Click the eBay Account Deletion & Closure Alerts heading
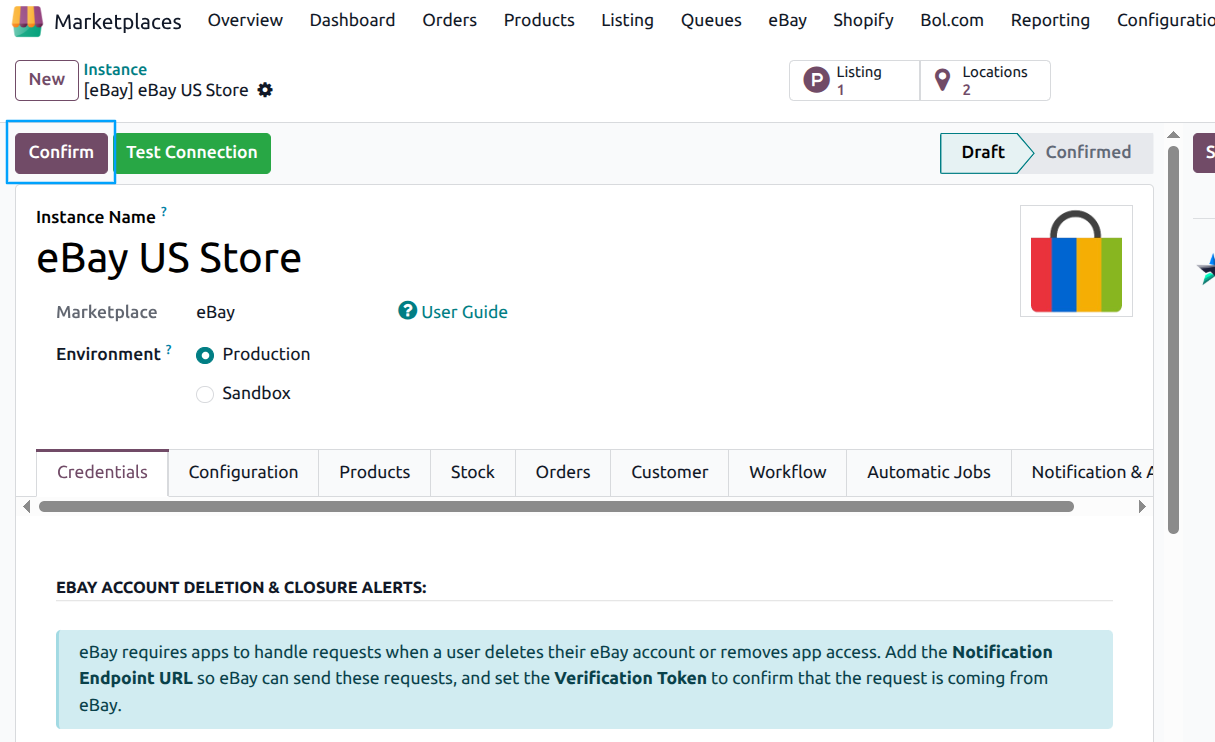 coord(241,587)
